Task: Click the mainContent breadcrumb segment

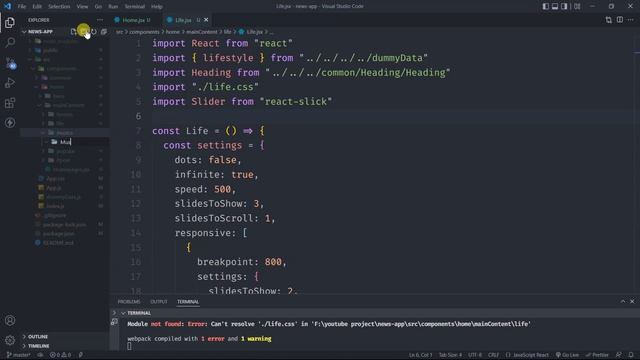Action: pos(202,31)
